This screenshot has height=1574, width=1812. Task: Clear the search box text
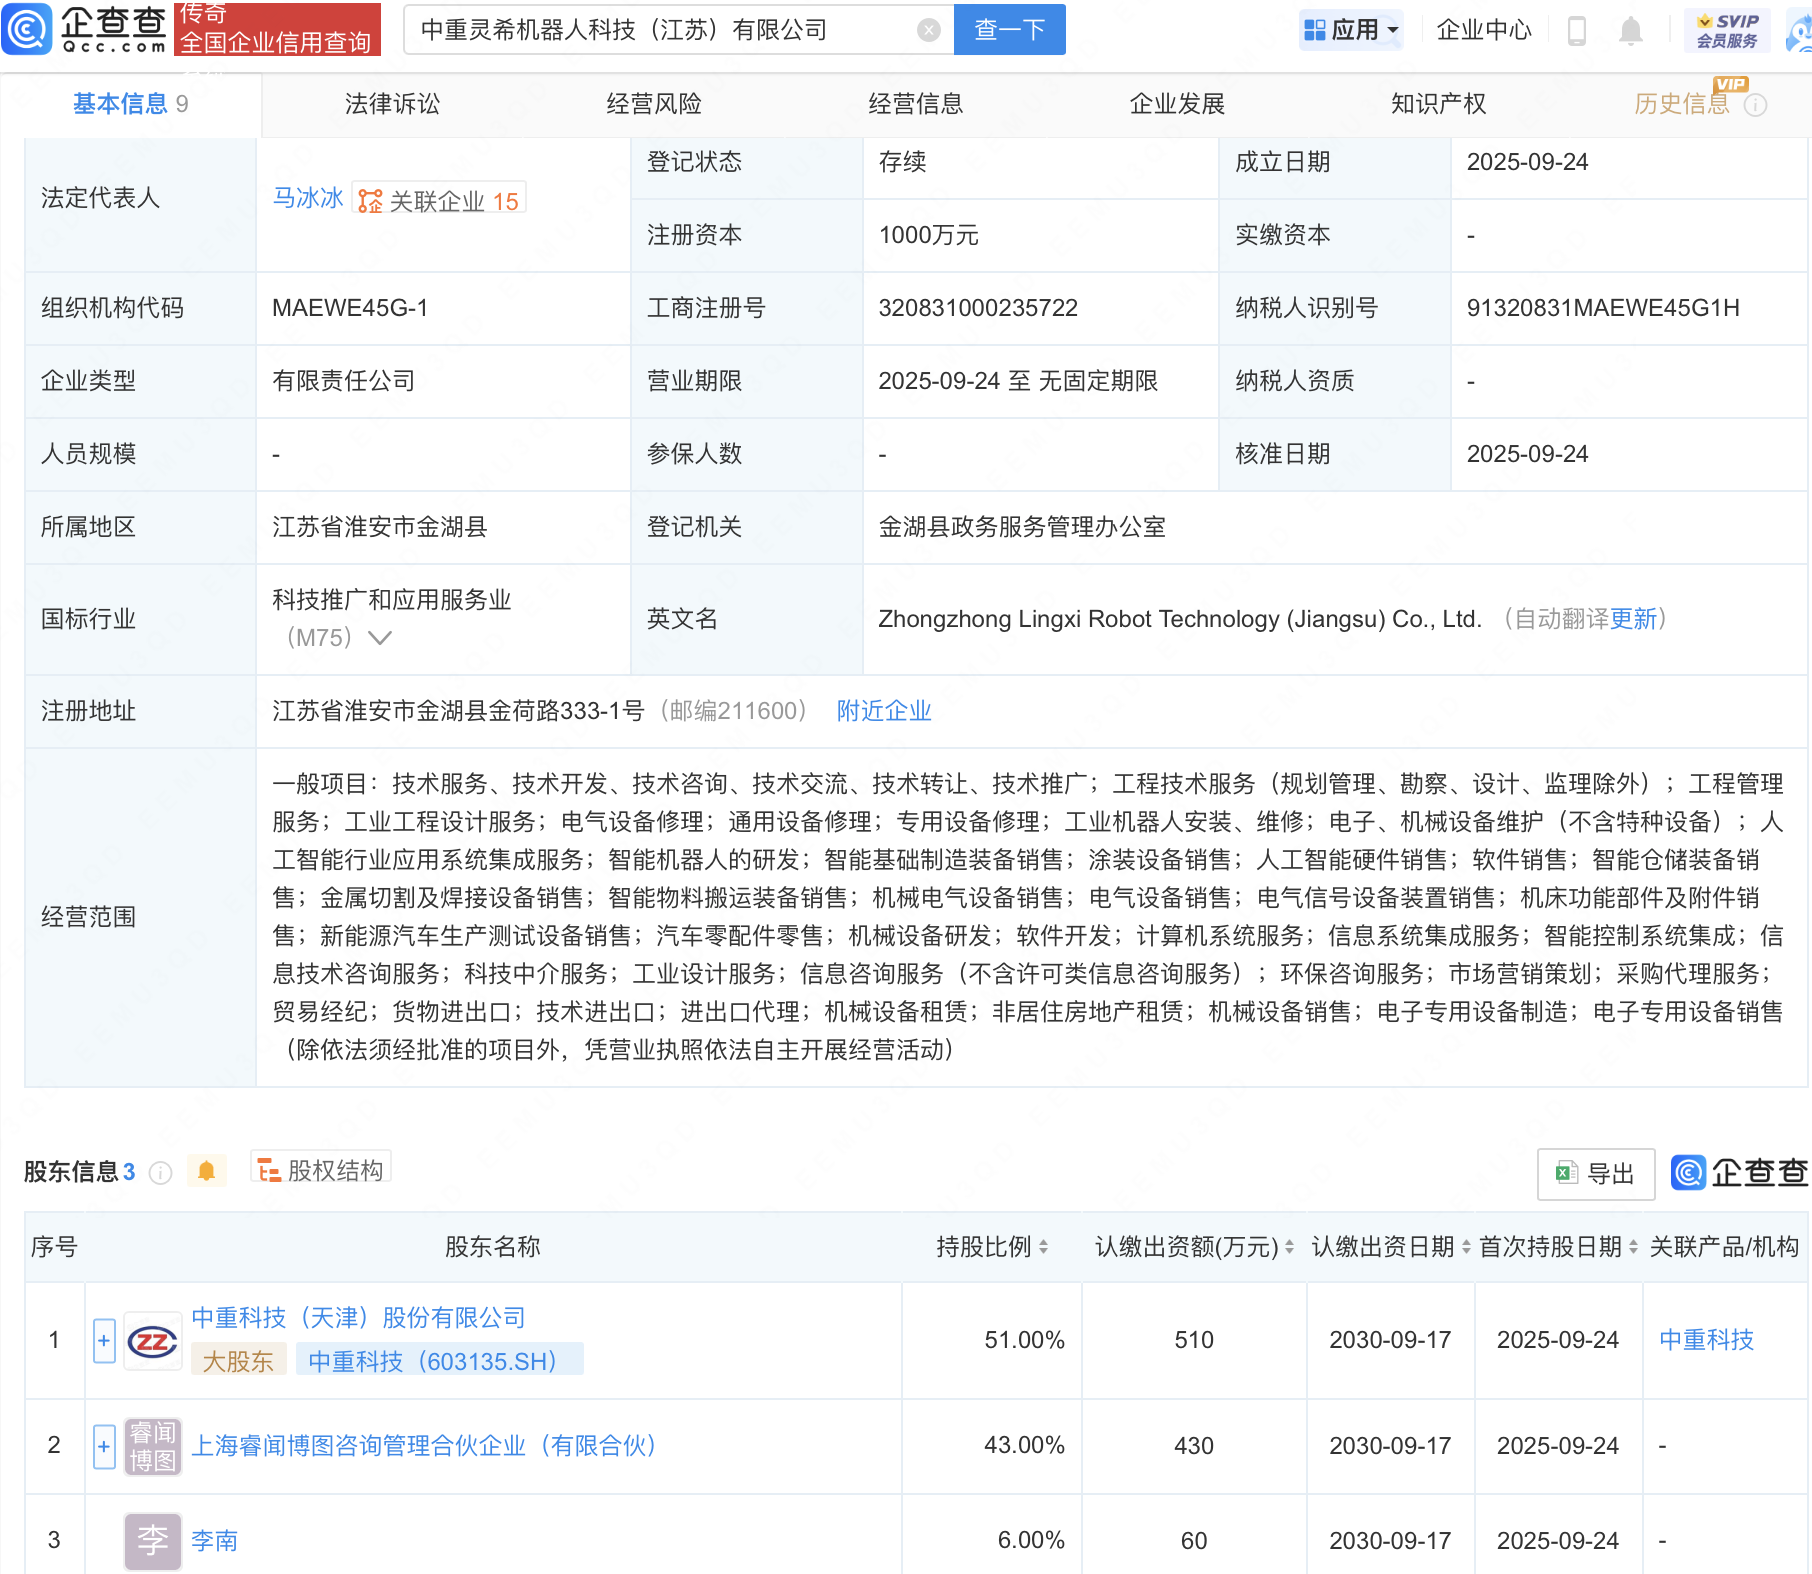pos(928,30)
